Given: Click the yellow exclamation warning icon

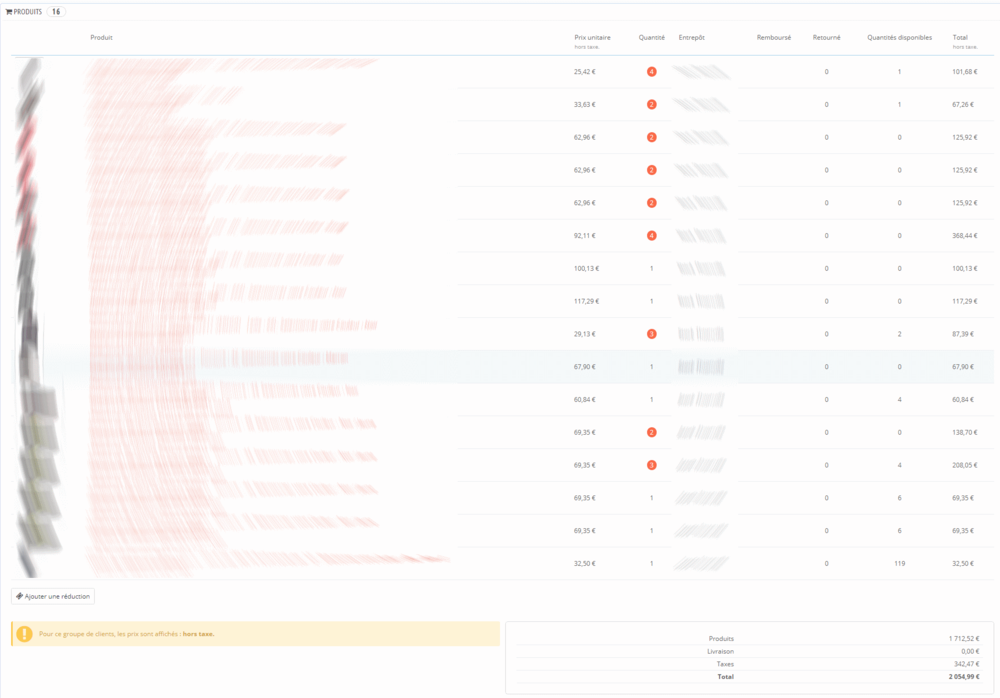Looking at the screenshot, I should tap(24, 634).
